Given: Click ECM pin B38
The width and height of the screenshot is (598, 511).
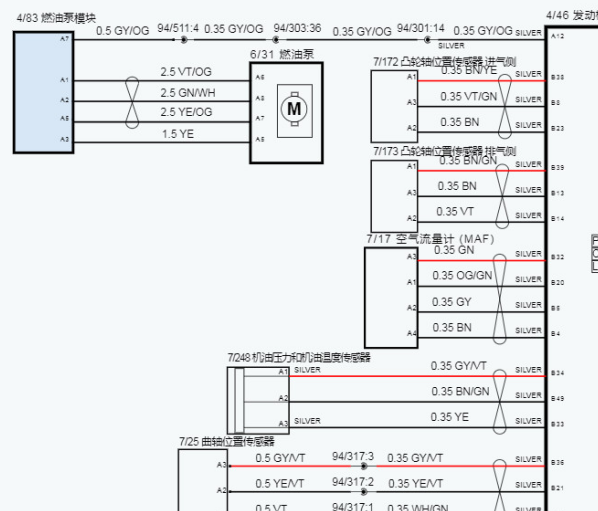Looking at the screenshot, I should pyautogui.click(x=558, y=77).
